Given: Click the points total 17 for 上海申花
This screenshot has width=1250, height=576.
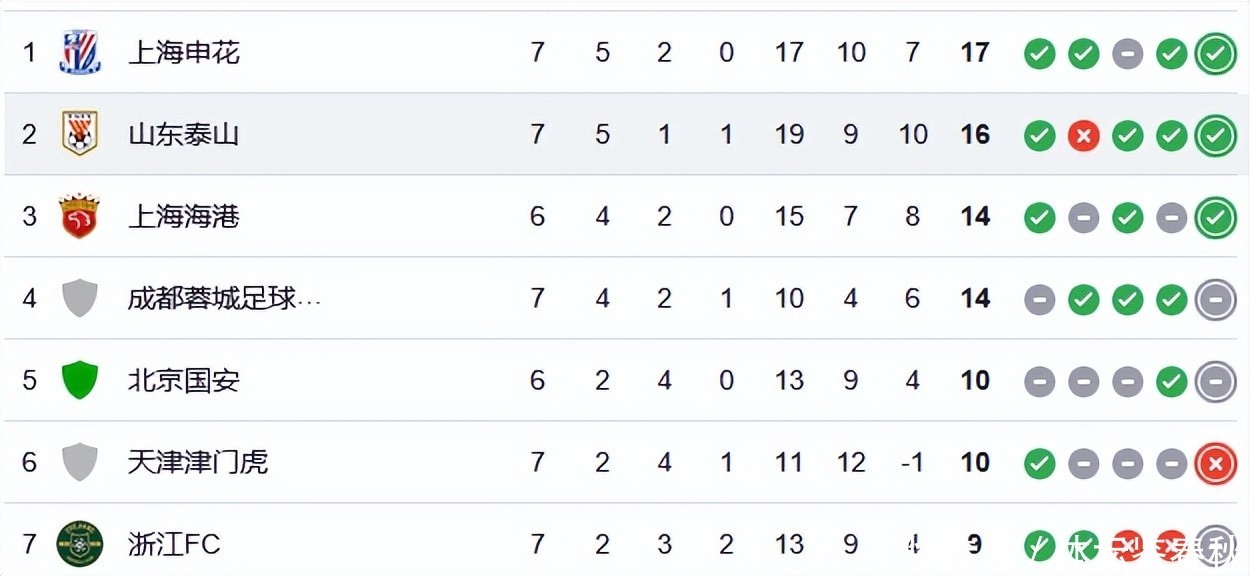Looking at the screenshot, I should coord(975,52).
